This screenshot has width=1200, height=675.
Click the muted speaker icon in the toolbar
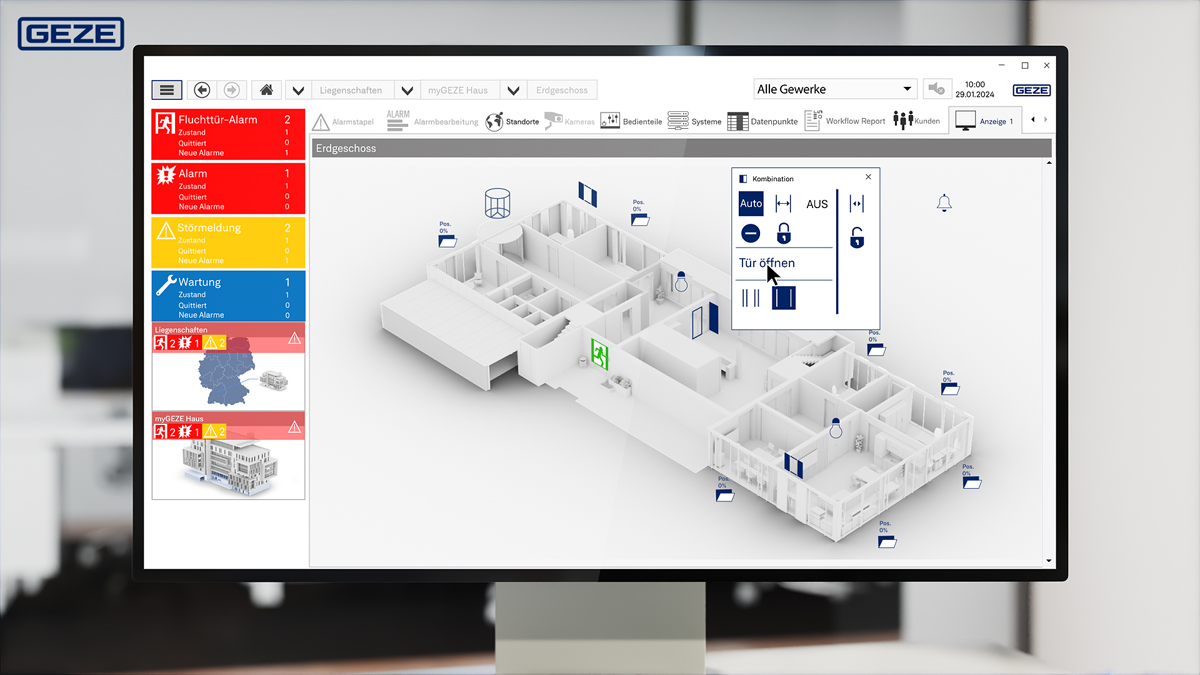tap(937, 90)
